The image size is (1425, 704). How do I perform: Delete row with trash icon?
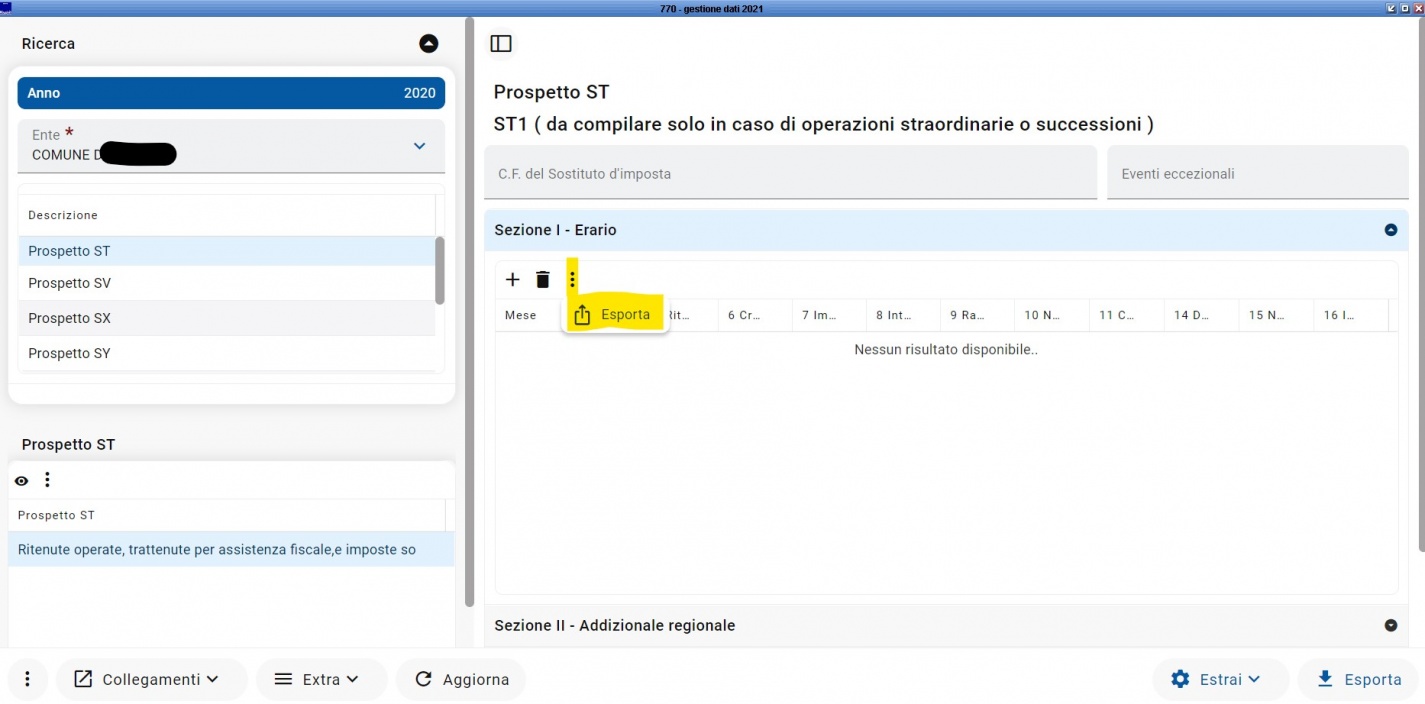pos(543,280)
